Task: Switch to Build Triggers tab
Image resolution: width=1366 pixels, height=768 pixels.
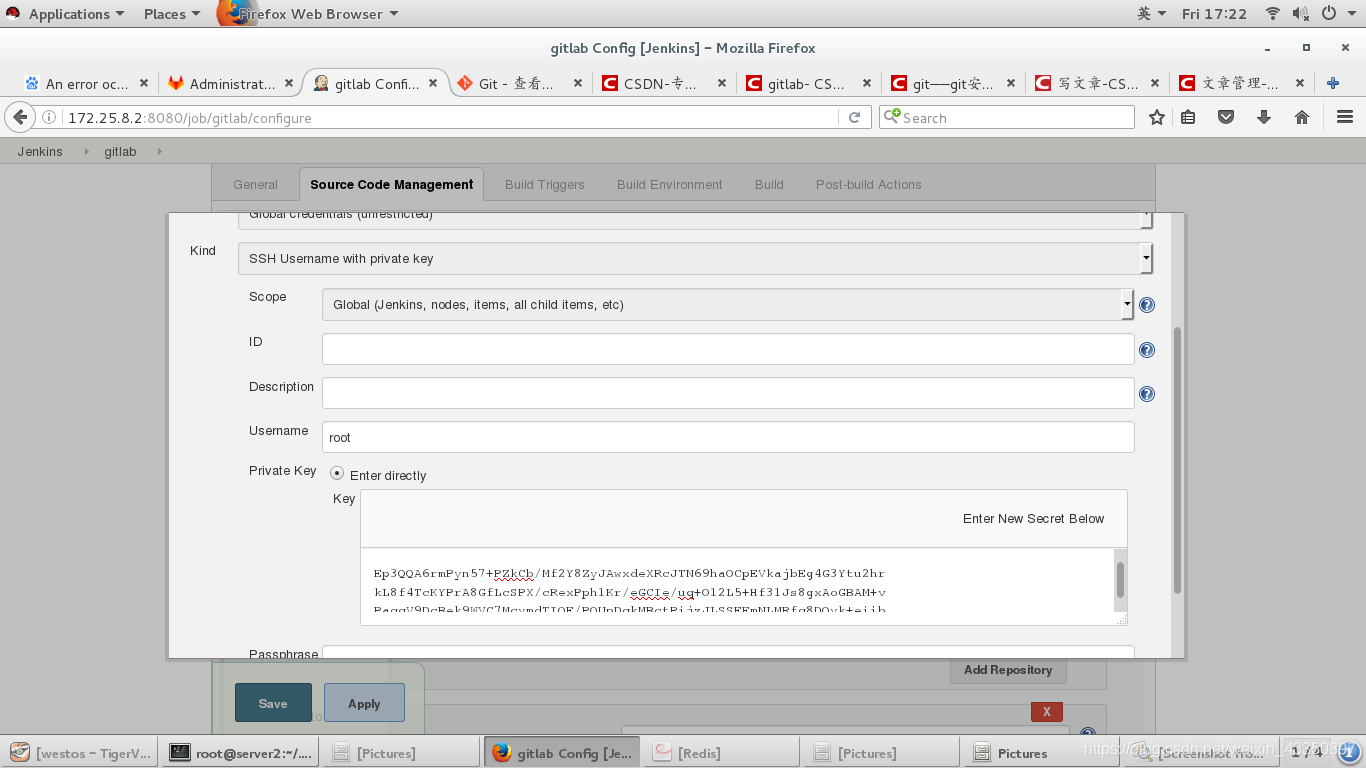Action: (544, 184)
